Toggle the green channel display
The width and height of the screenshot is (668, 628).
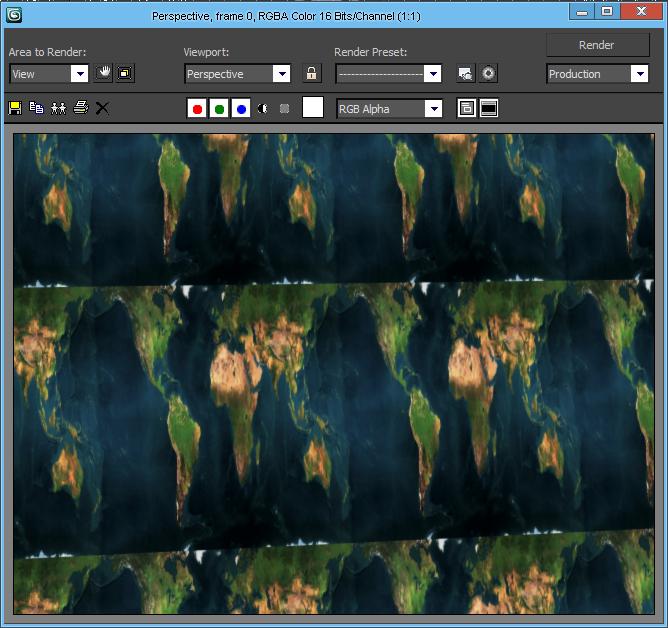click(219, 109)
